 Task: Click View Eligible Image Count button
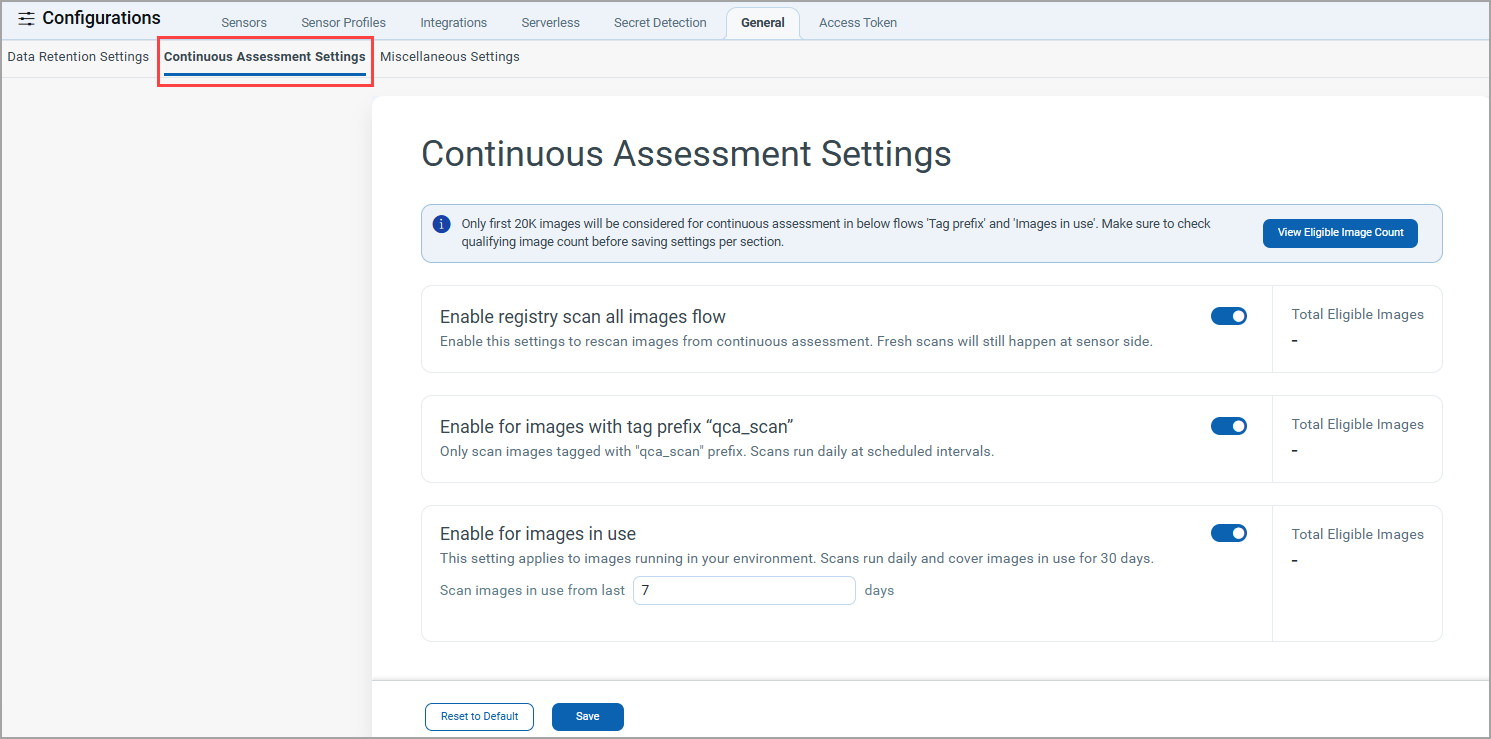click(x=1340, y=233)
